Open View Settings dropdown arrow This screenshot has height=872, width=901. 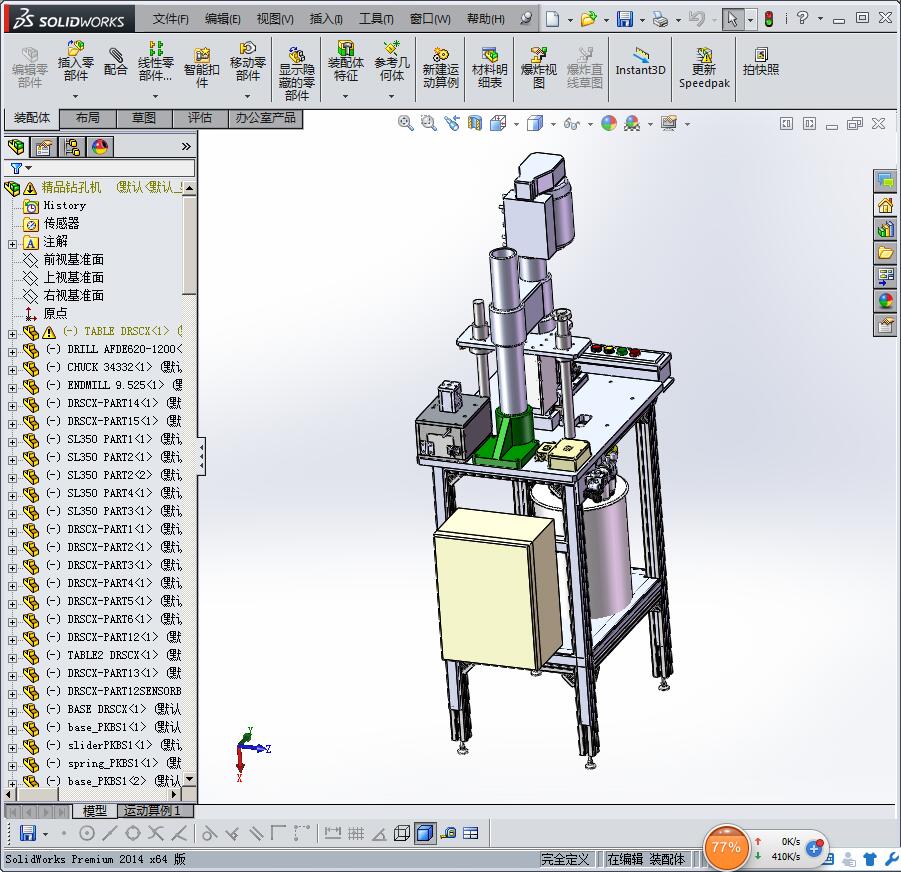pyautogui.click(x=687, y=124)
